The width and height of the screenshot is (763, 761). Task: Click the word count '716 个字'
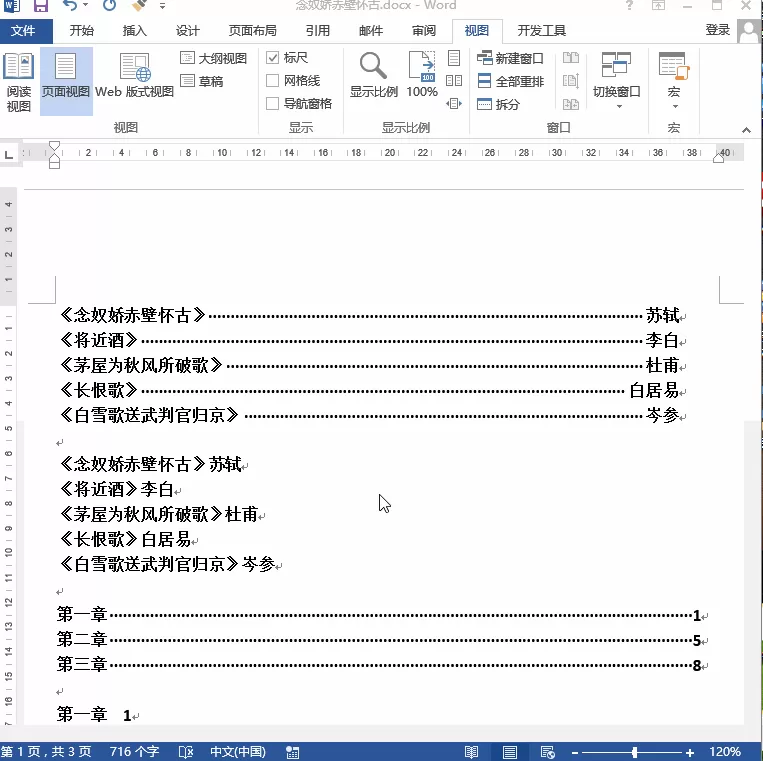134,752
